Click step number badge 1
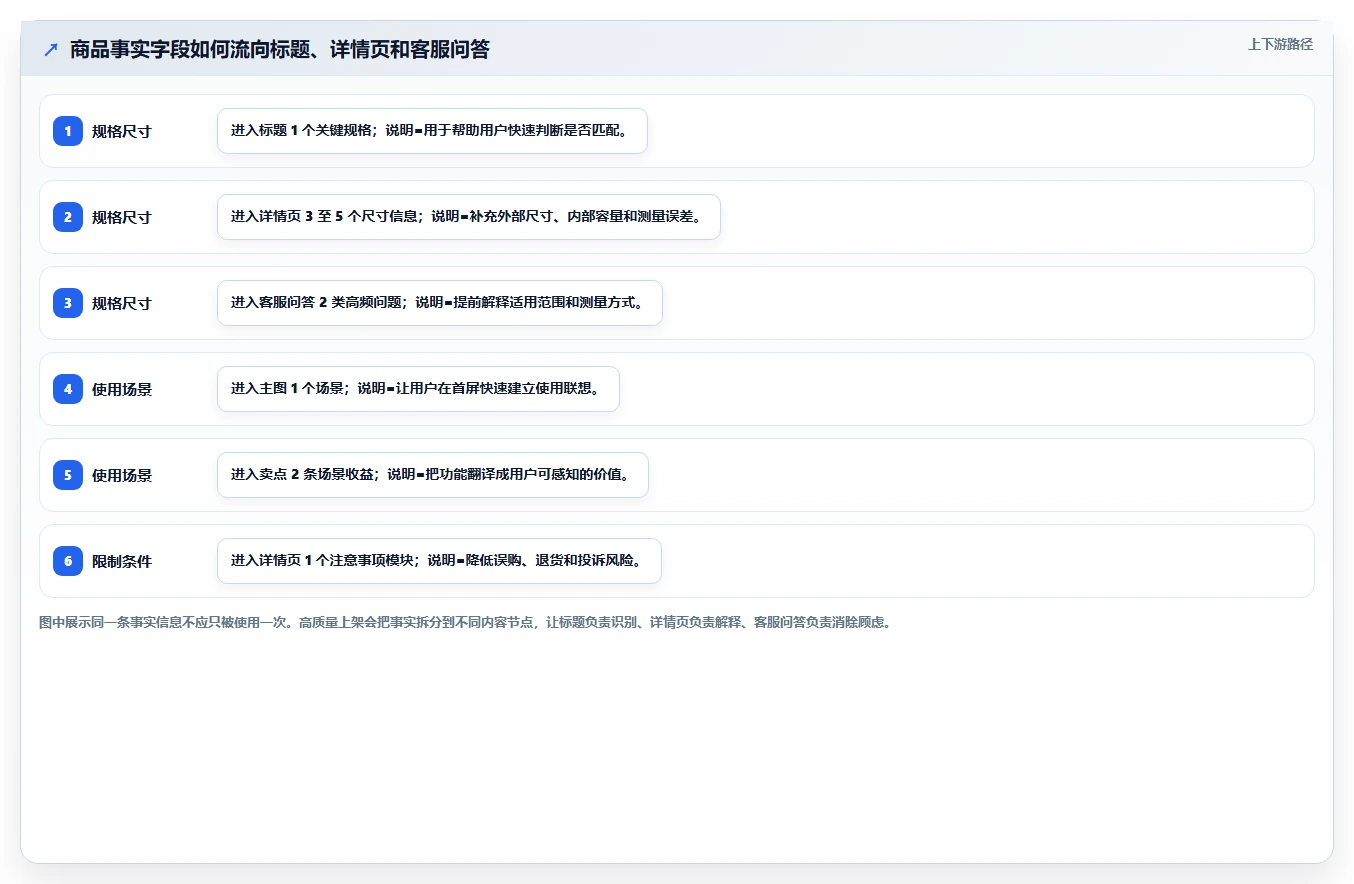Image resolution: width=1354 pixels, height=884 pixels. [x=68, y=131]
